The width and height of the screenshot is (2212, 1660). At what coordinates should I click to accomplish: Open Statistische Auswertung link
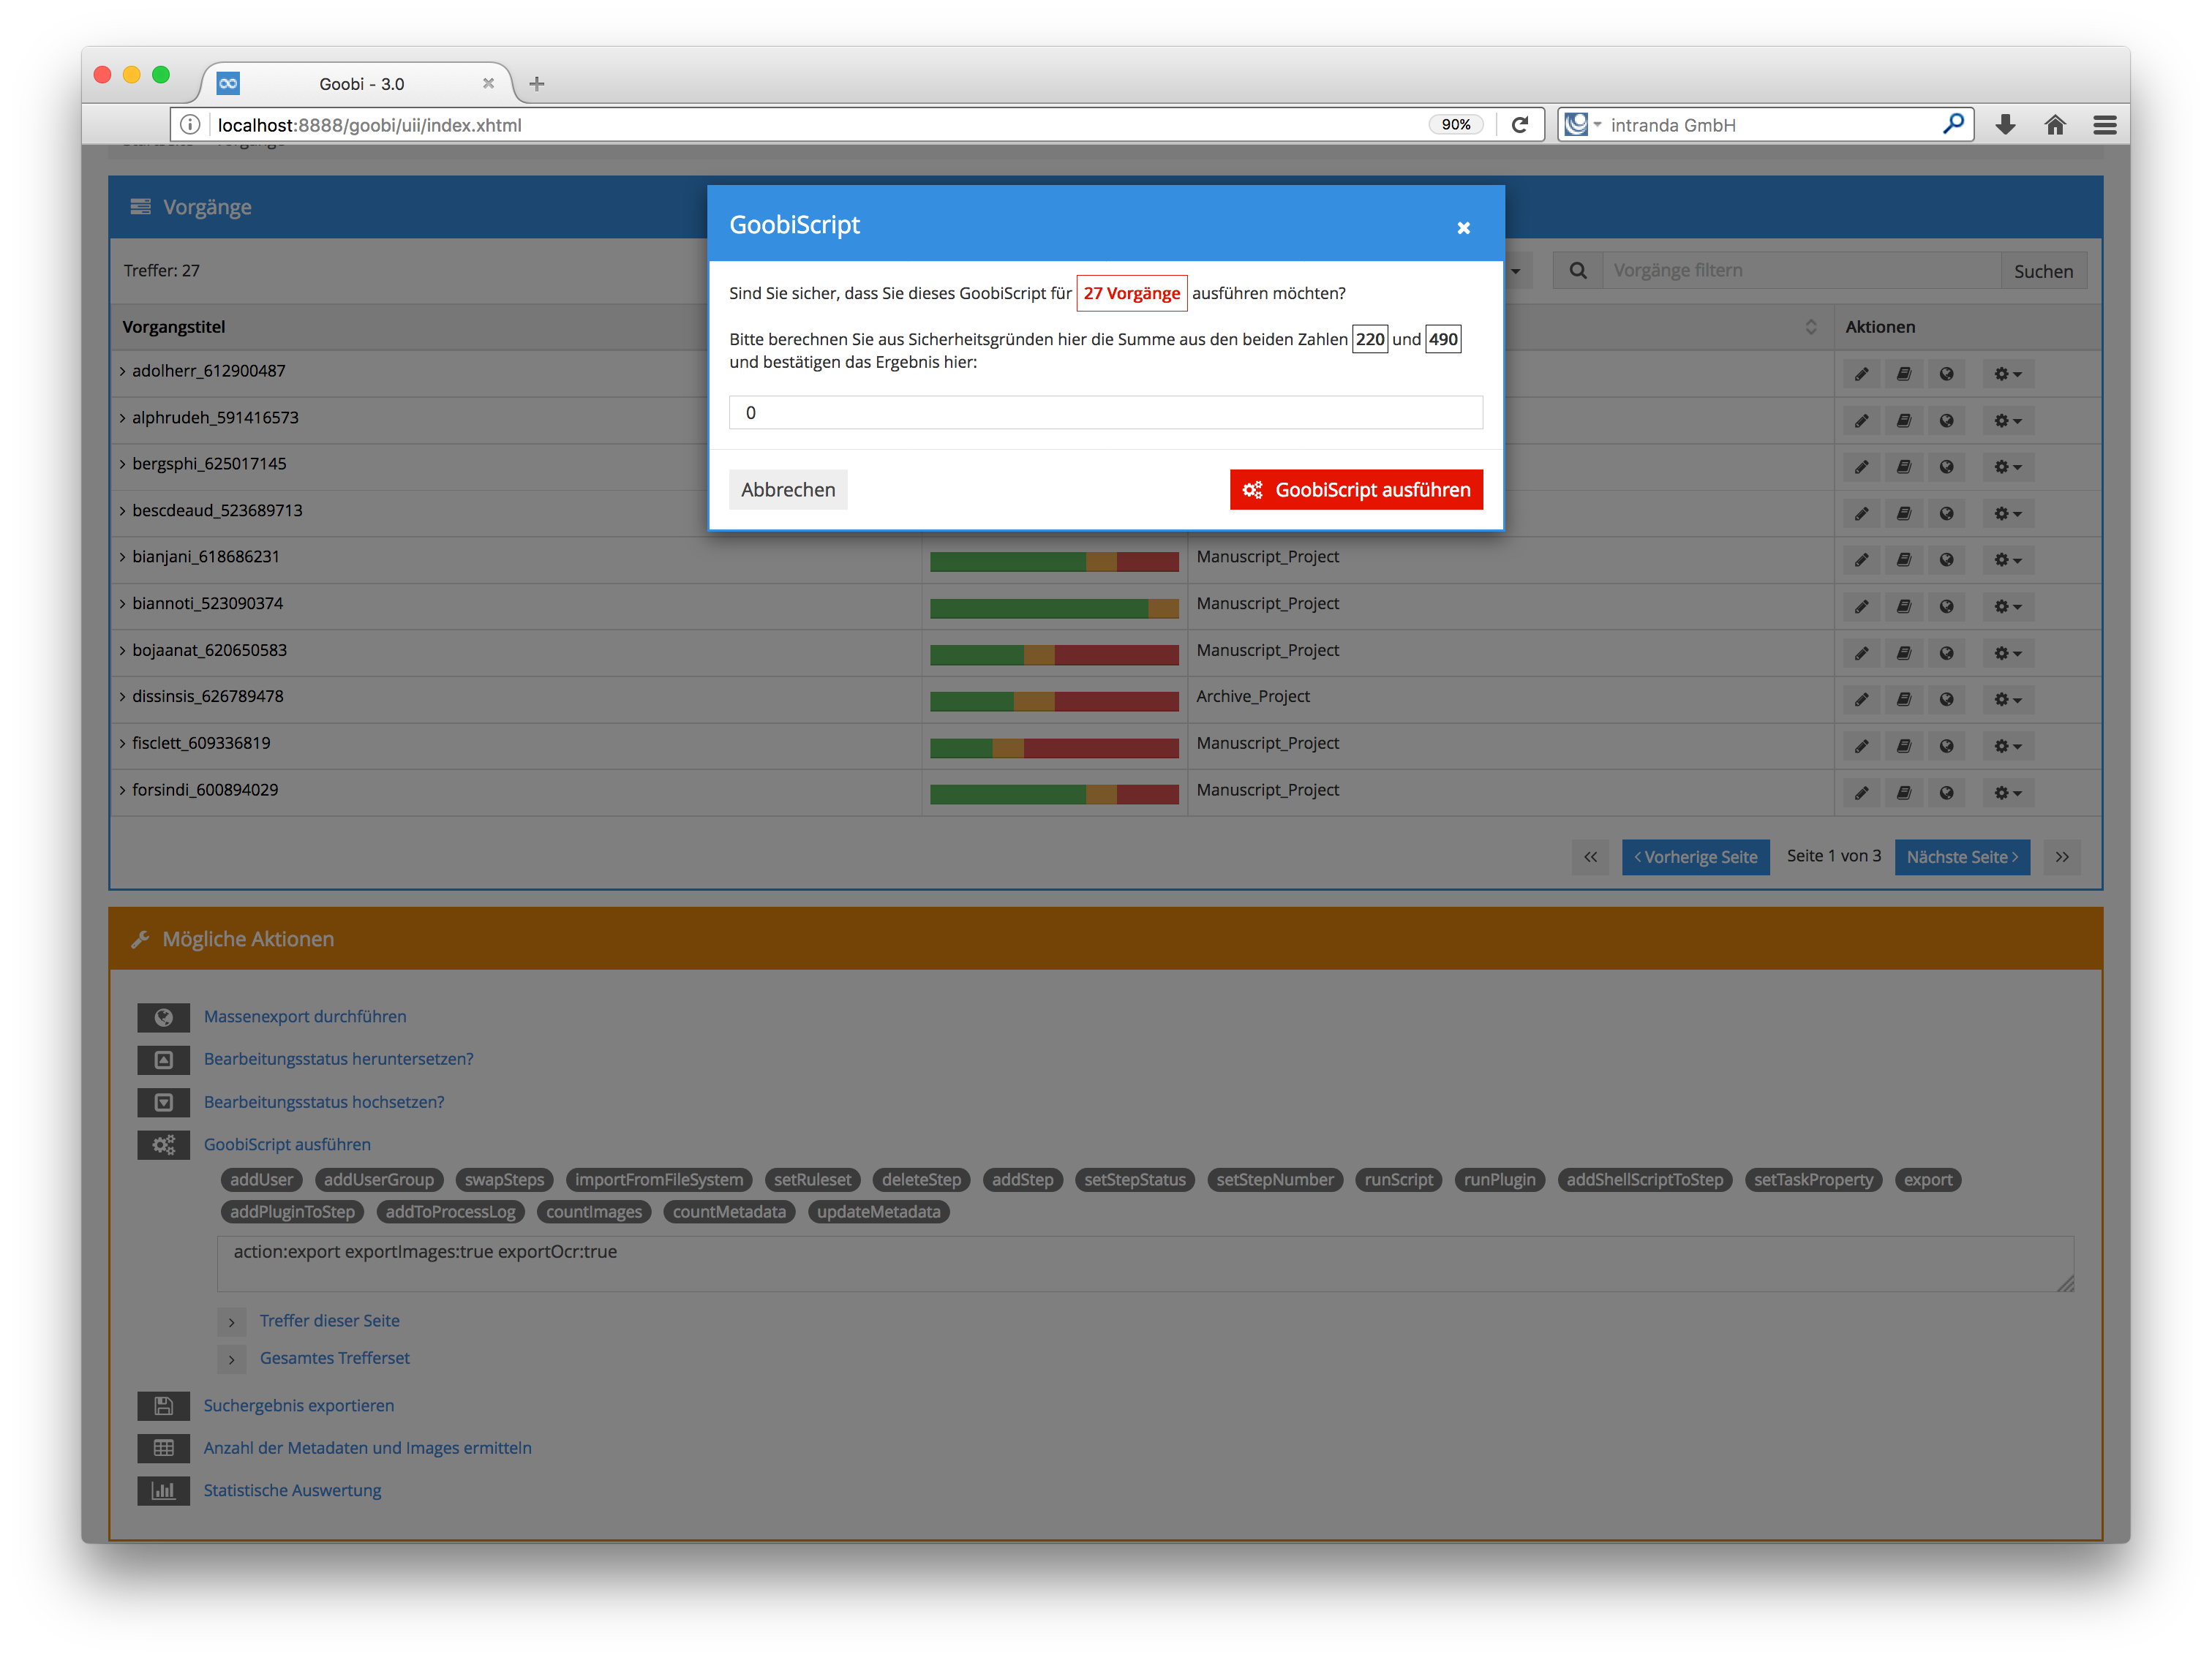point(292,1491)
